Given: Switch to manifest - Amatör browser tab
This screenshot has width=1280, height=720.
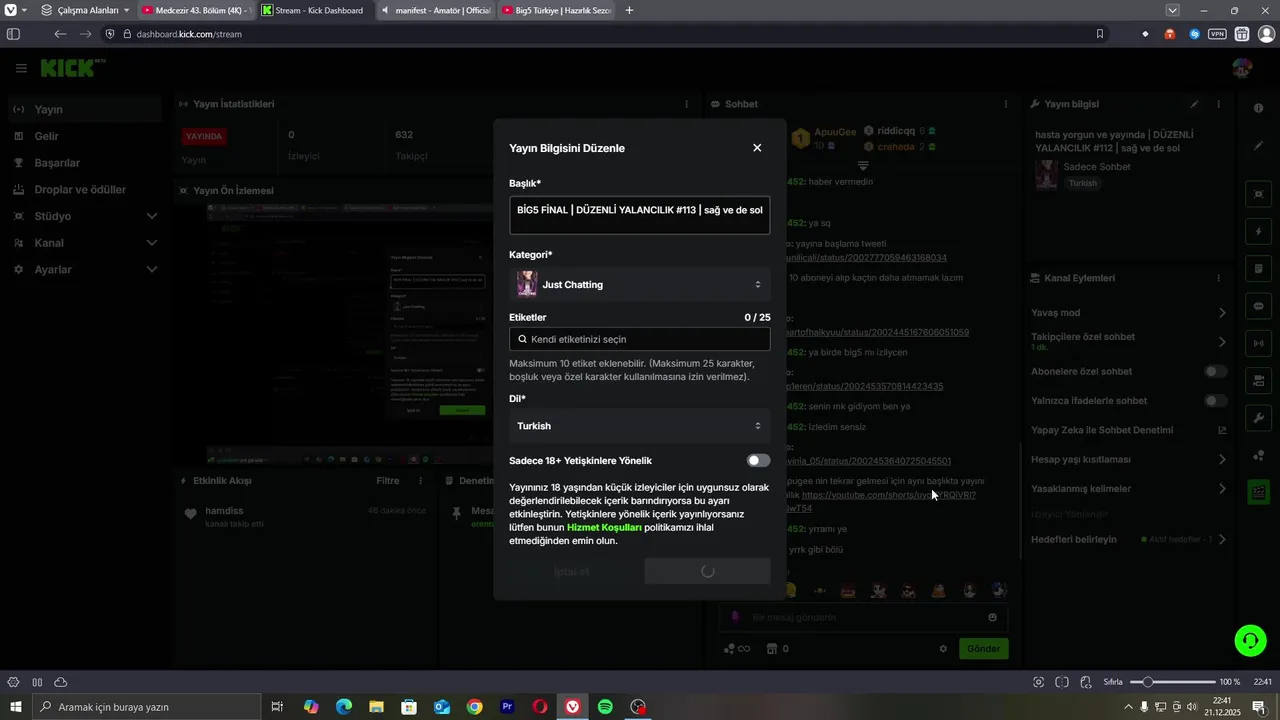Looking at the screenshot, I should (x=436, y=10).
